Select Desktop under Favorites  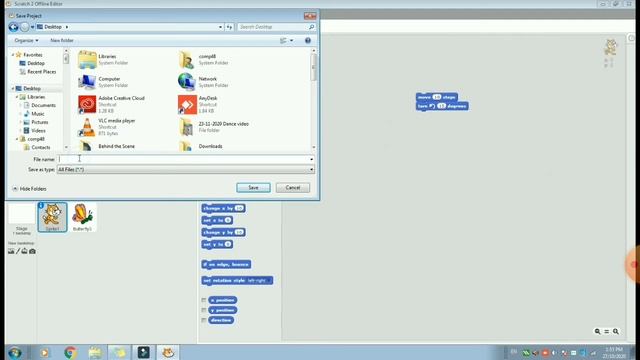tap(36, 63)
